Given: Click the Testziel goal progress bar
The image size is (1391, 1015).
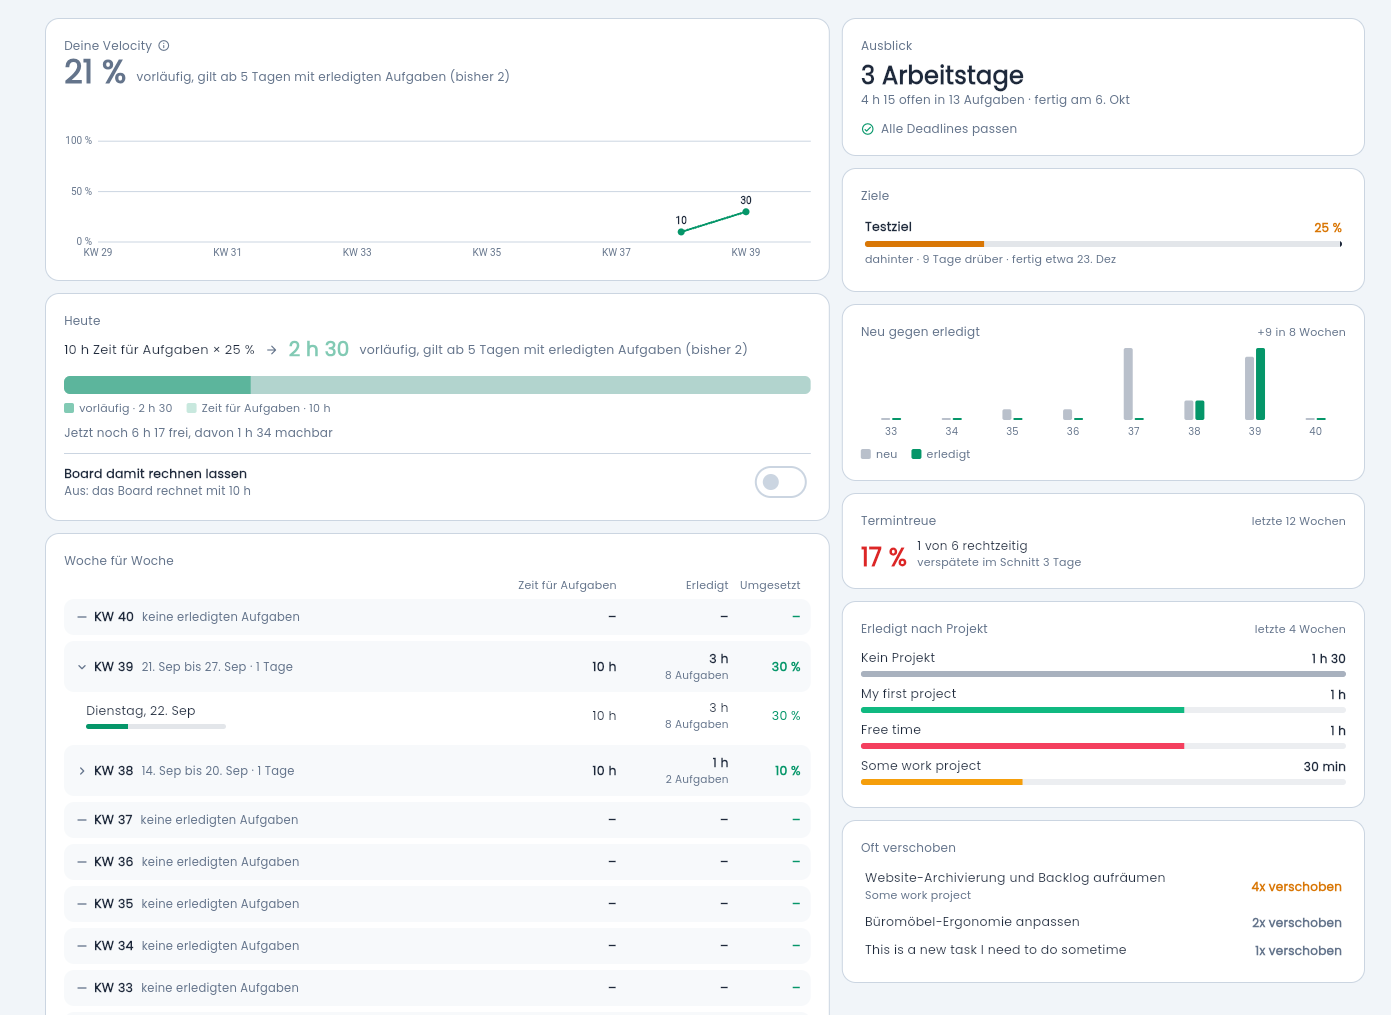Looking at the screenshot, I should pos(1103,244).
